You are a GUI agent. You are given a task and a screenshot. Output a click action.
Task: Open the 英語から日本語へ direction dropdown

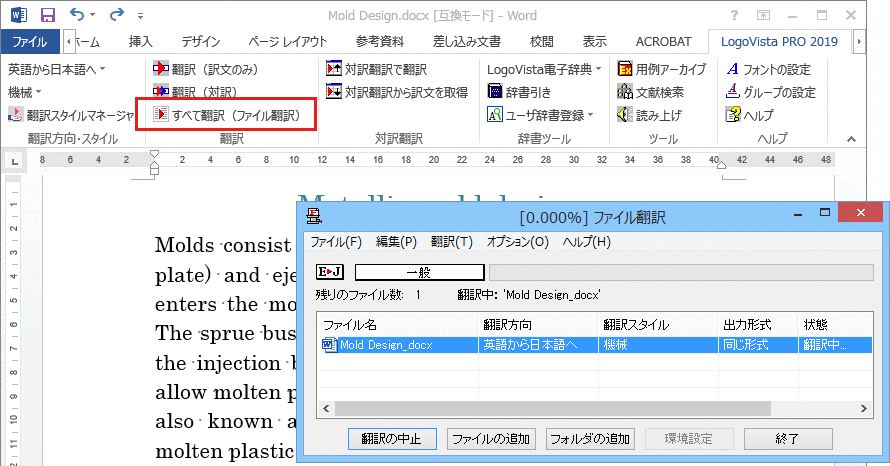click(x=57, y=69)
